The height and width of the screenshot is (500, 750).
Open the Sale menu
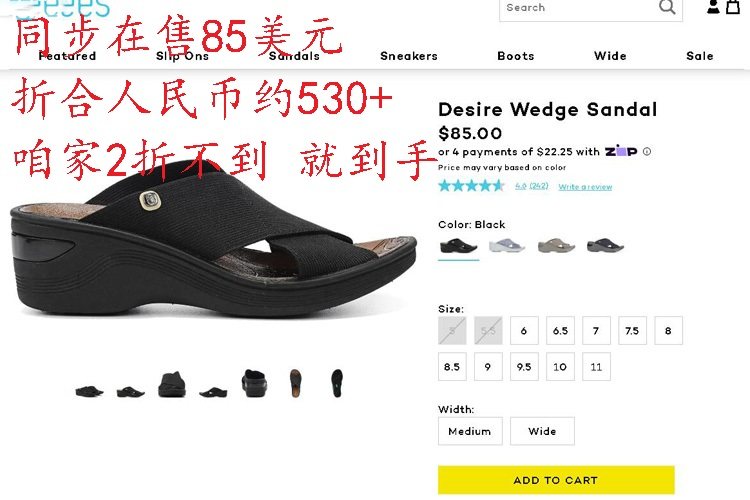tap(700, 56)
